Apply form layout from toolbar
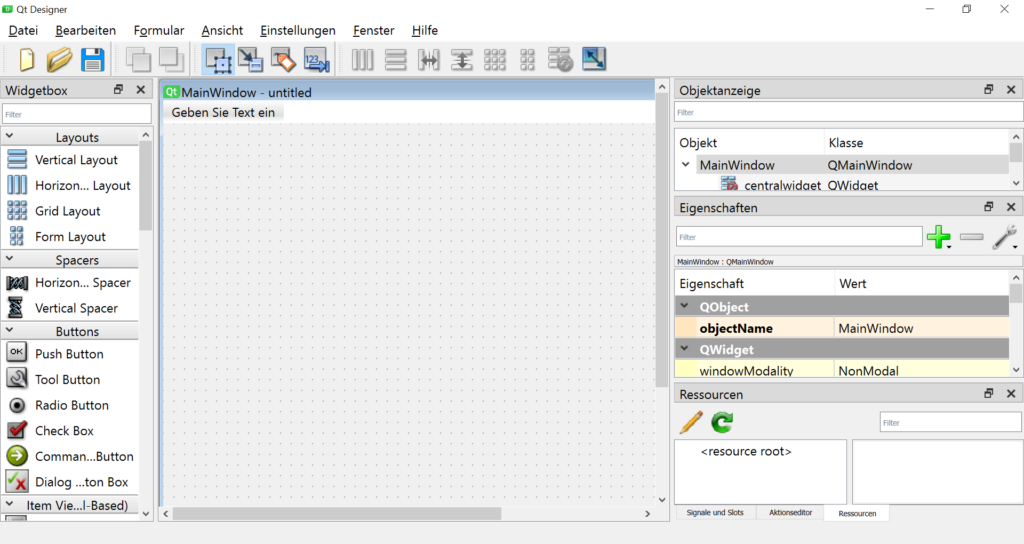The height and width of the screenshot is (544, 1024). pos(528,59)
